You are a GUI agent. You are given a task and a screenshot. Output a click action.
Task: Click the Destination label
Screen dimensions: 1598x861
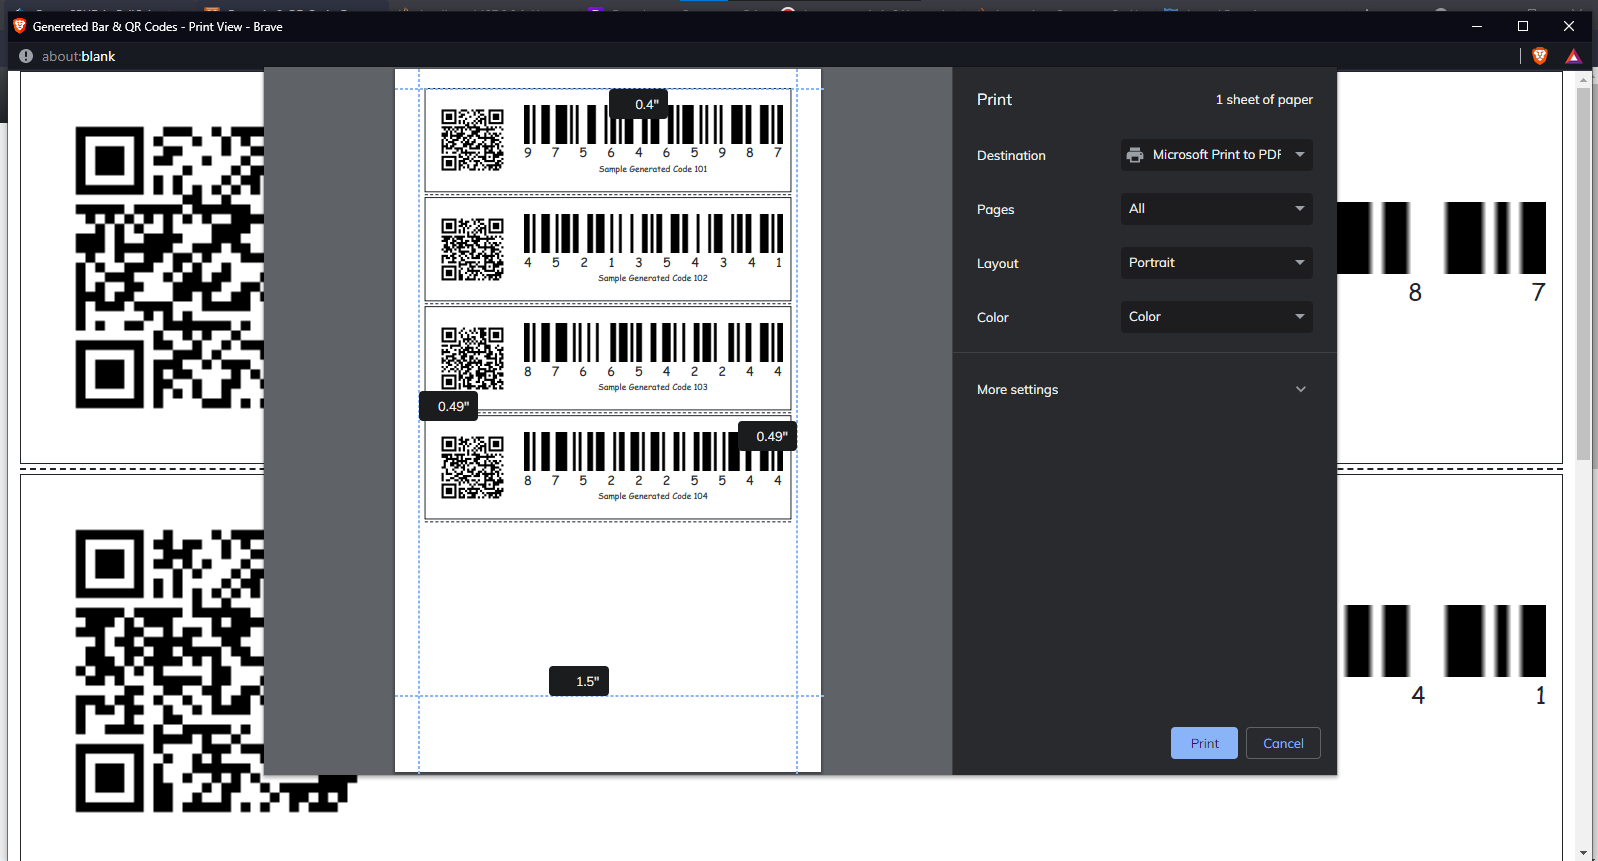[1011, 155]
